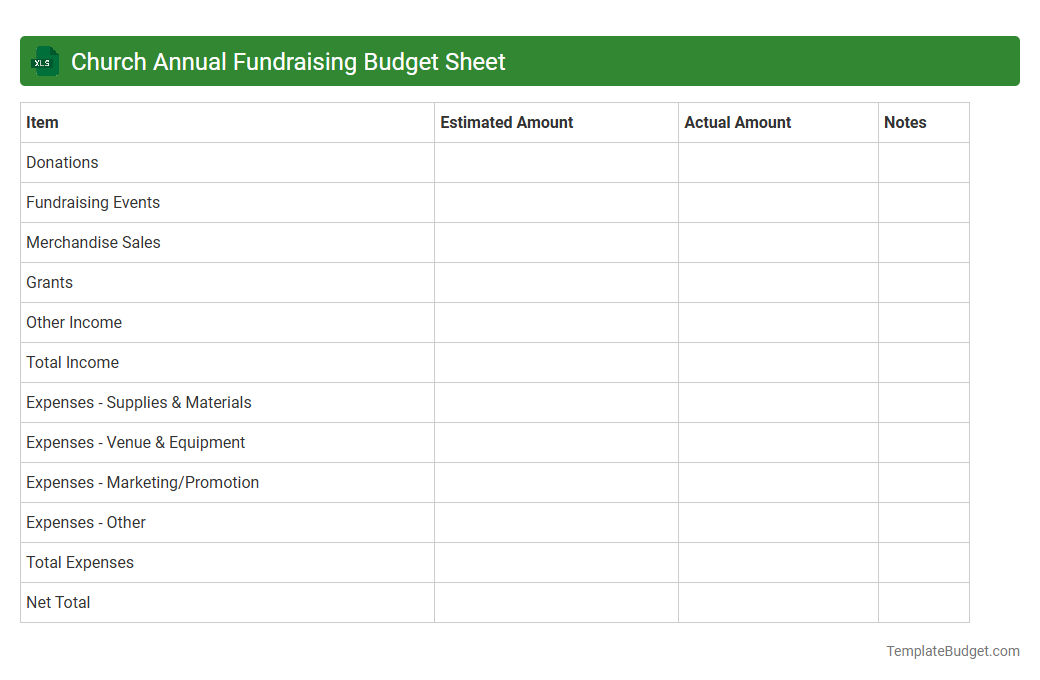Select the Notes column header

905,122
